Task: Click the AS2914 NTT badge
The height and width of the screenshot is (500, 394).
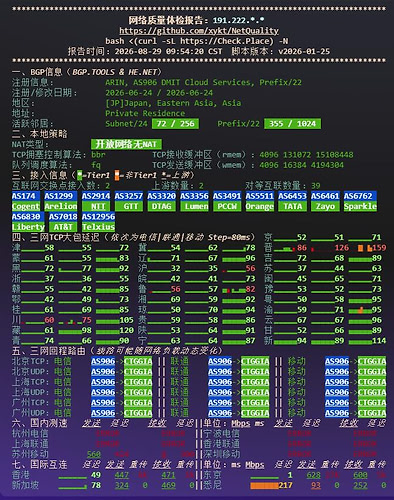Action: click(x=96, y=201)
